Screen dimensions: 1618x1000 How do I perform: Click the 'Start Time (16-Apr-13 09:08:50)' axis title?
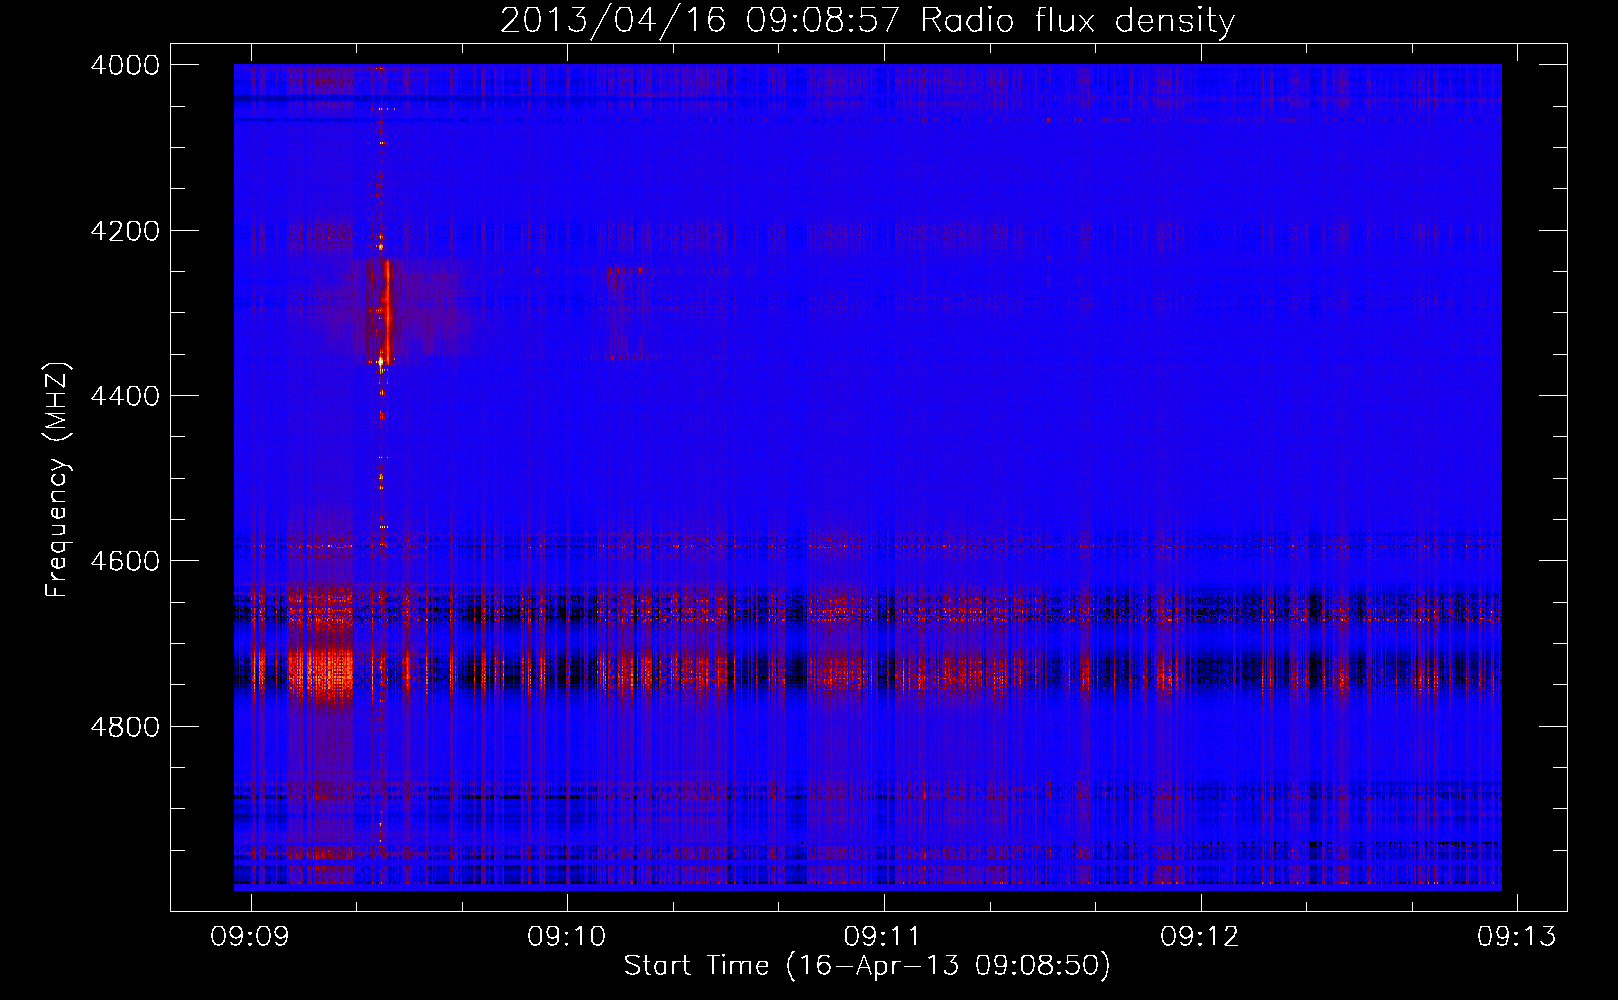pyautogui.click(x=867, y=966)
